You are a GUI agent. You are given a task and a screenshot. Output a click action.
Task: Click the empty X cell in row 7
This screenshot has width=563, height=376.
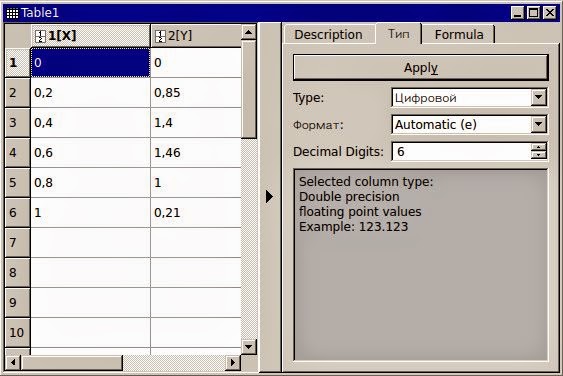click(x=90, y=243)
